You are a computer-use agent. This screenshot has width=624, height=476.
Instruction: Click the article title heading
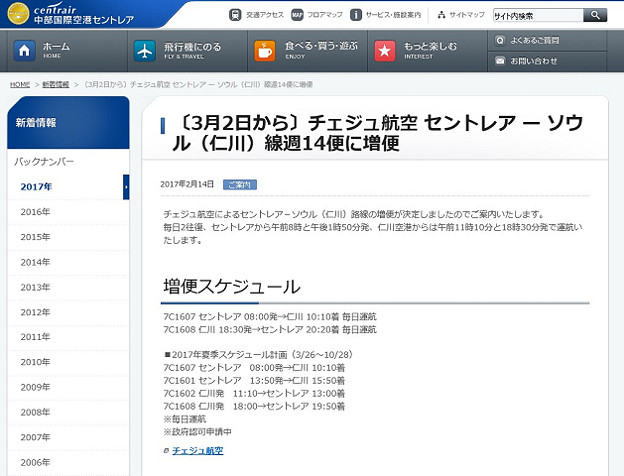[378, 133]
